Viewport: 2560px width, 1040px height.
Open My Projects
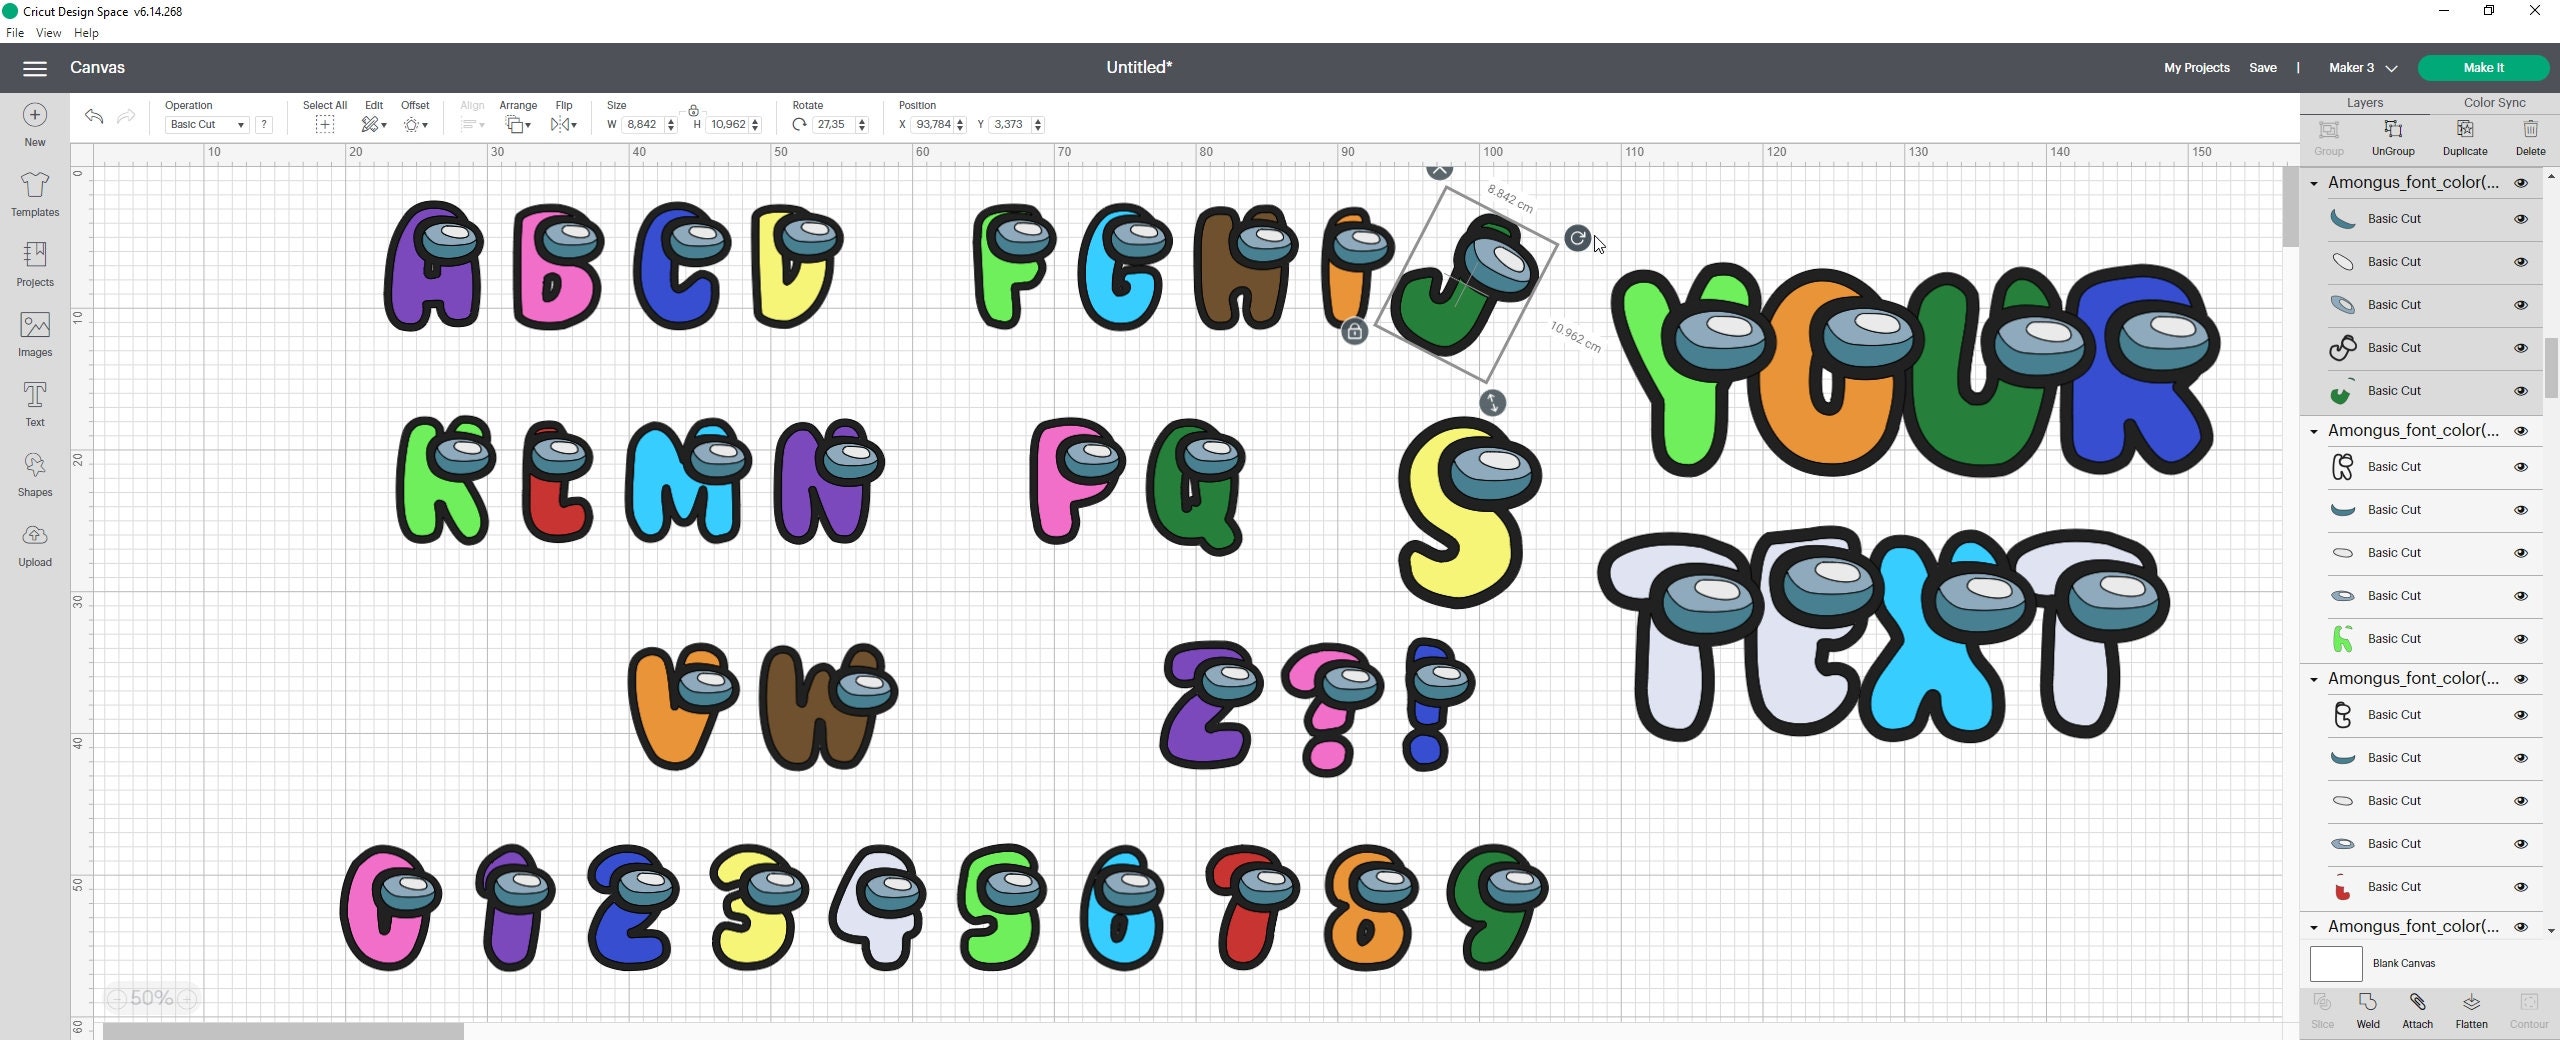coord(2196,67)
